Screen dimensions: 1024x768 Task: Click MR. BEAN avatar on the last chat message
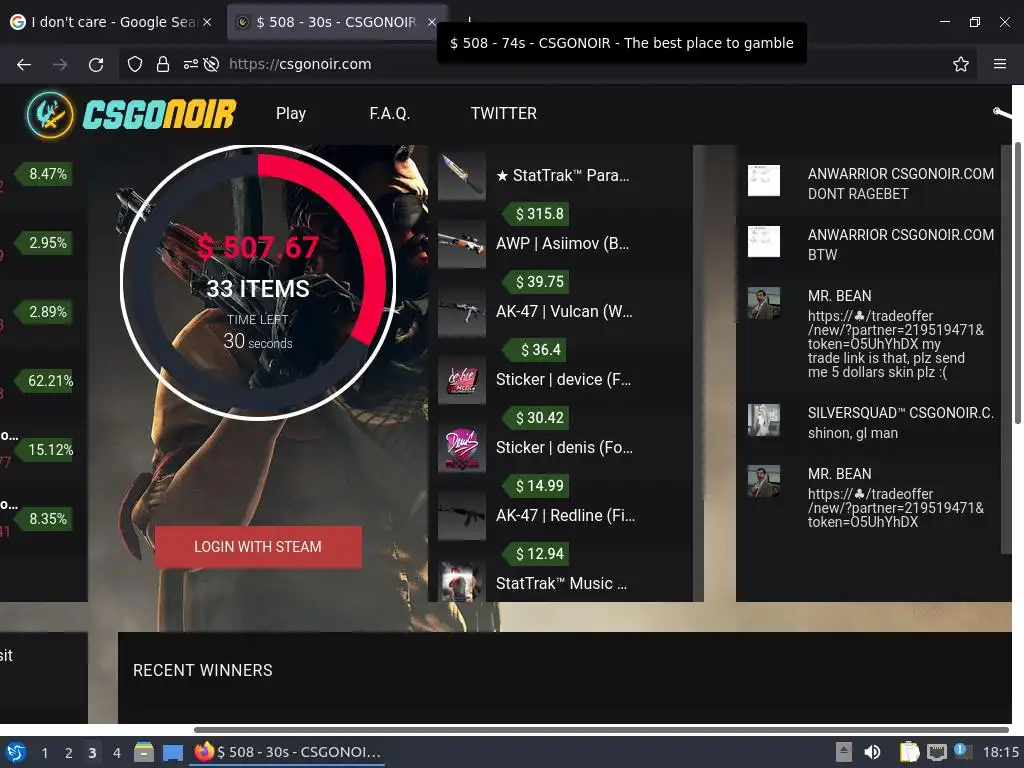pos(763,480)
